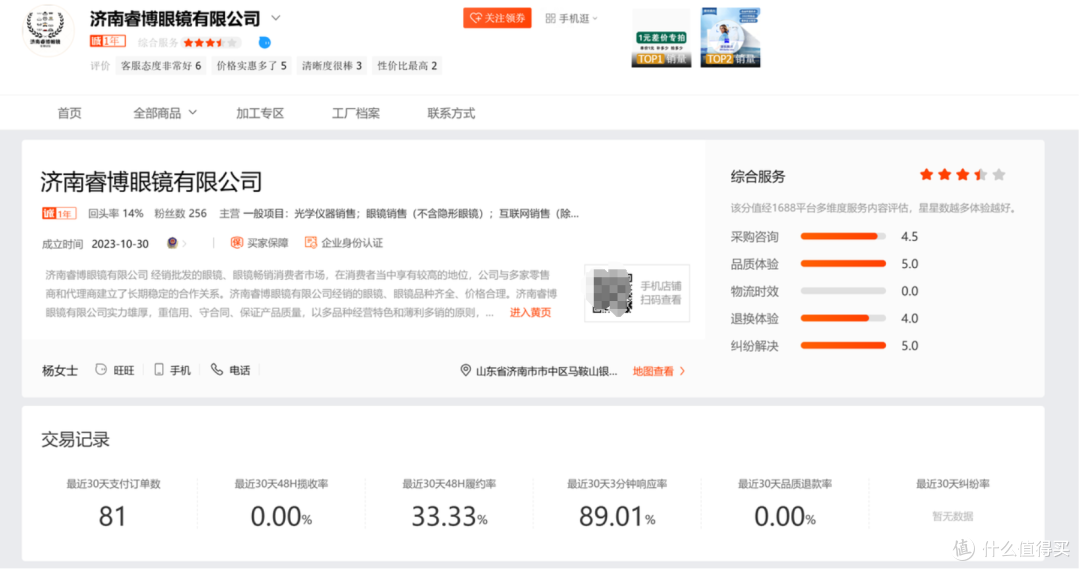Viewport: 1080px width, 571px height.
Task: Click the 企业身份认证 certificate icon
Action: (x=311, y=242)
